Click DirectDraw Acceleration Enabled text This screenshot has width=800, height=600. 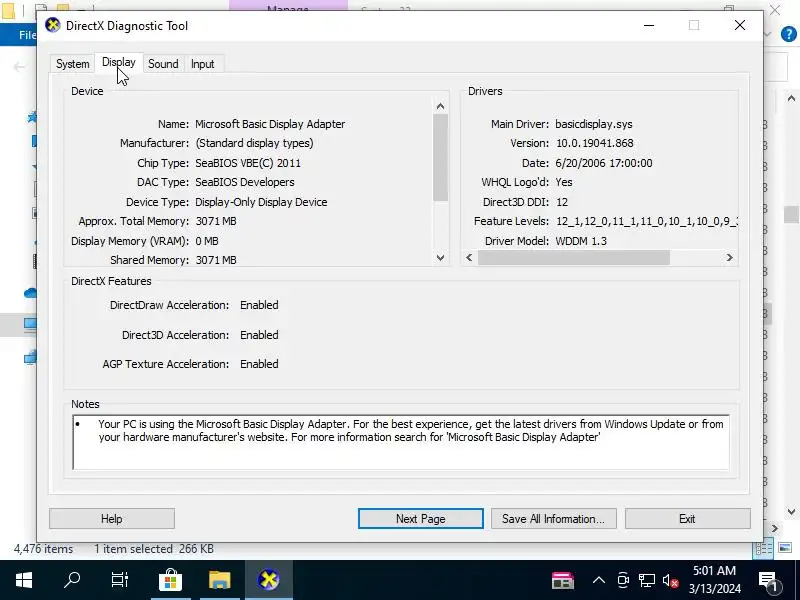coord(259,305)
